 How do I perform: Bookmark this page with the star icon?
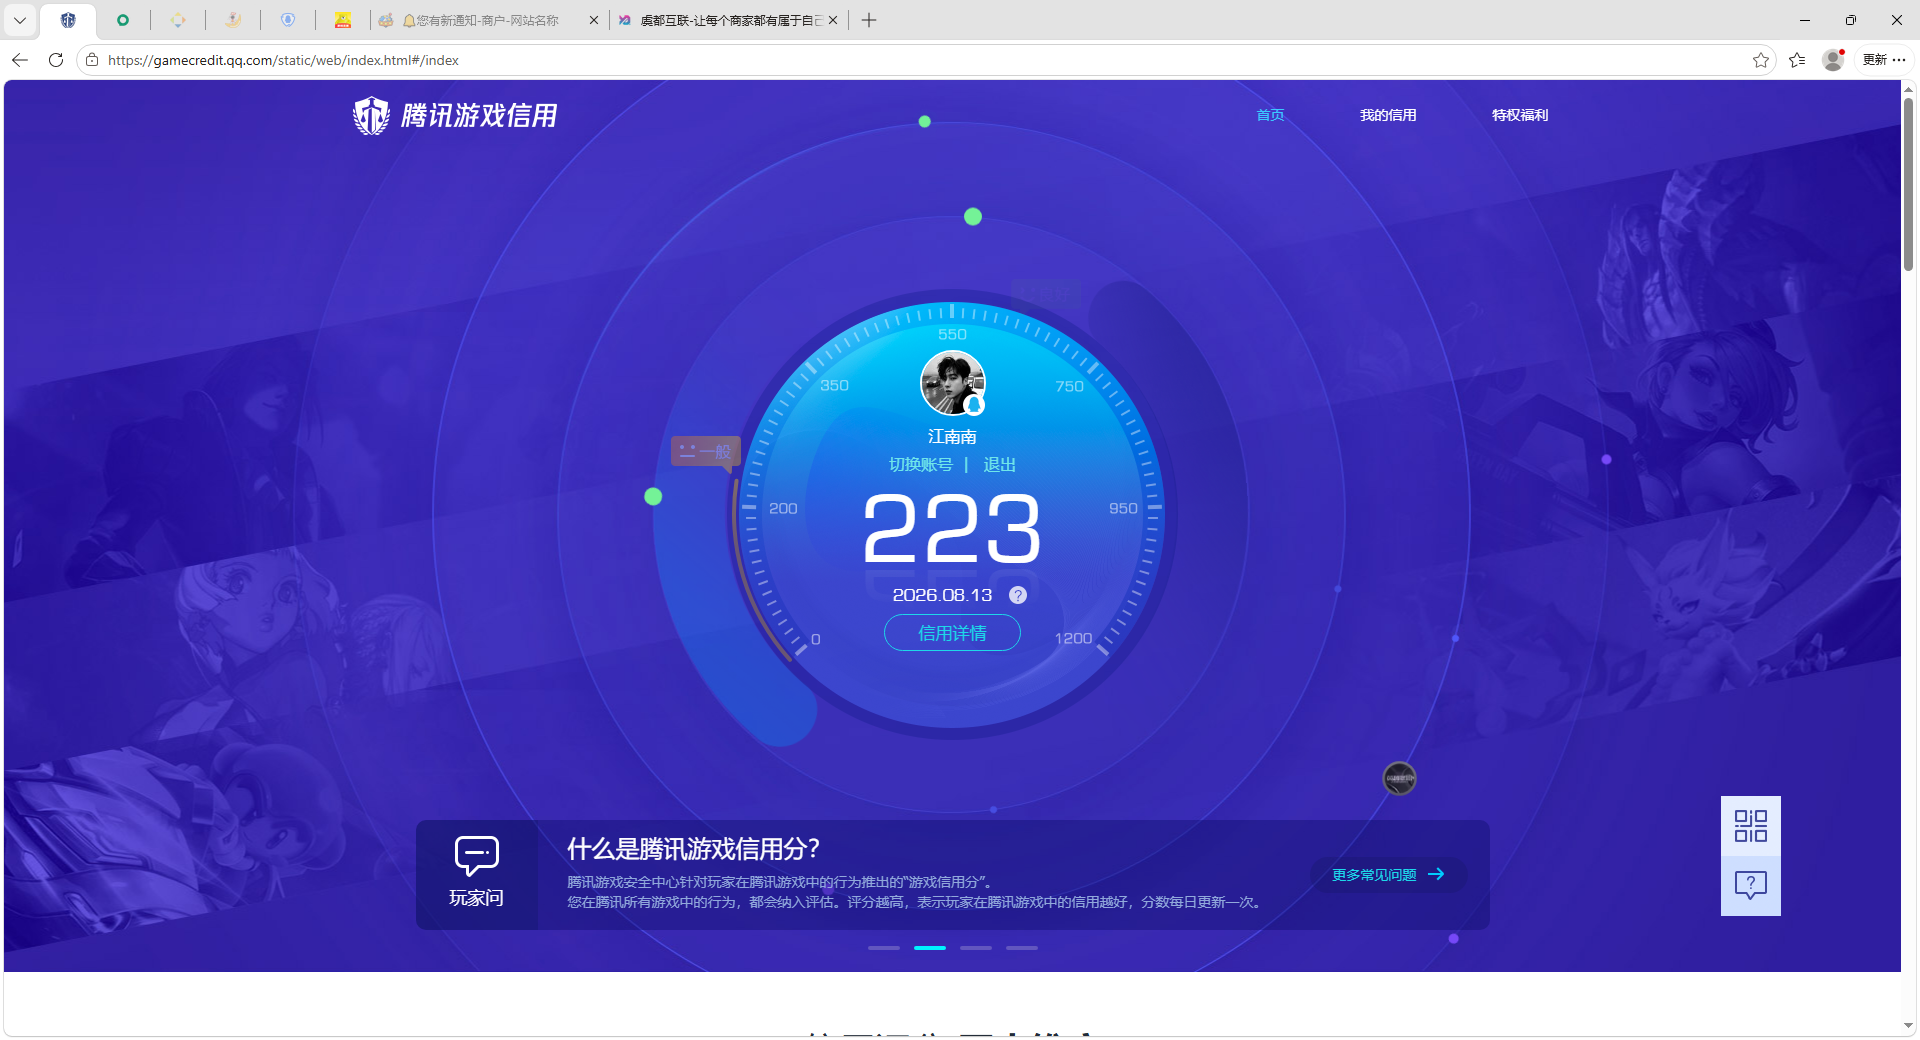1761,60
